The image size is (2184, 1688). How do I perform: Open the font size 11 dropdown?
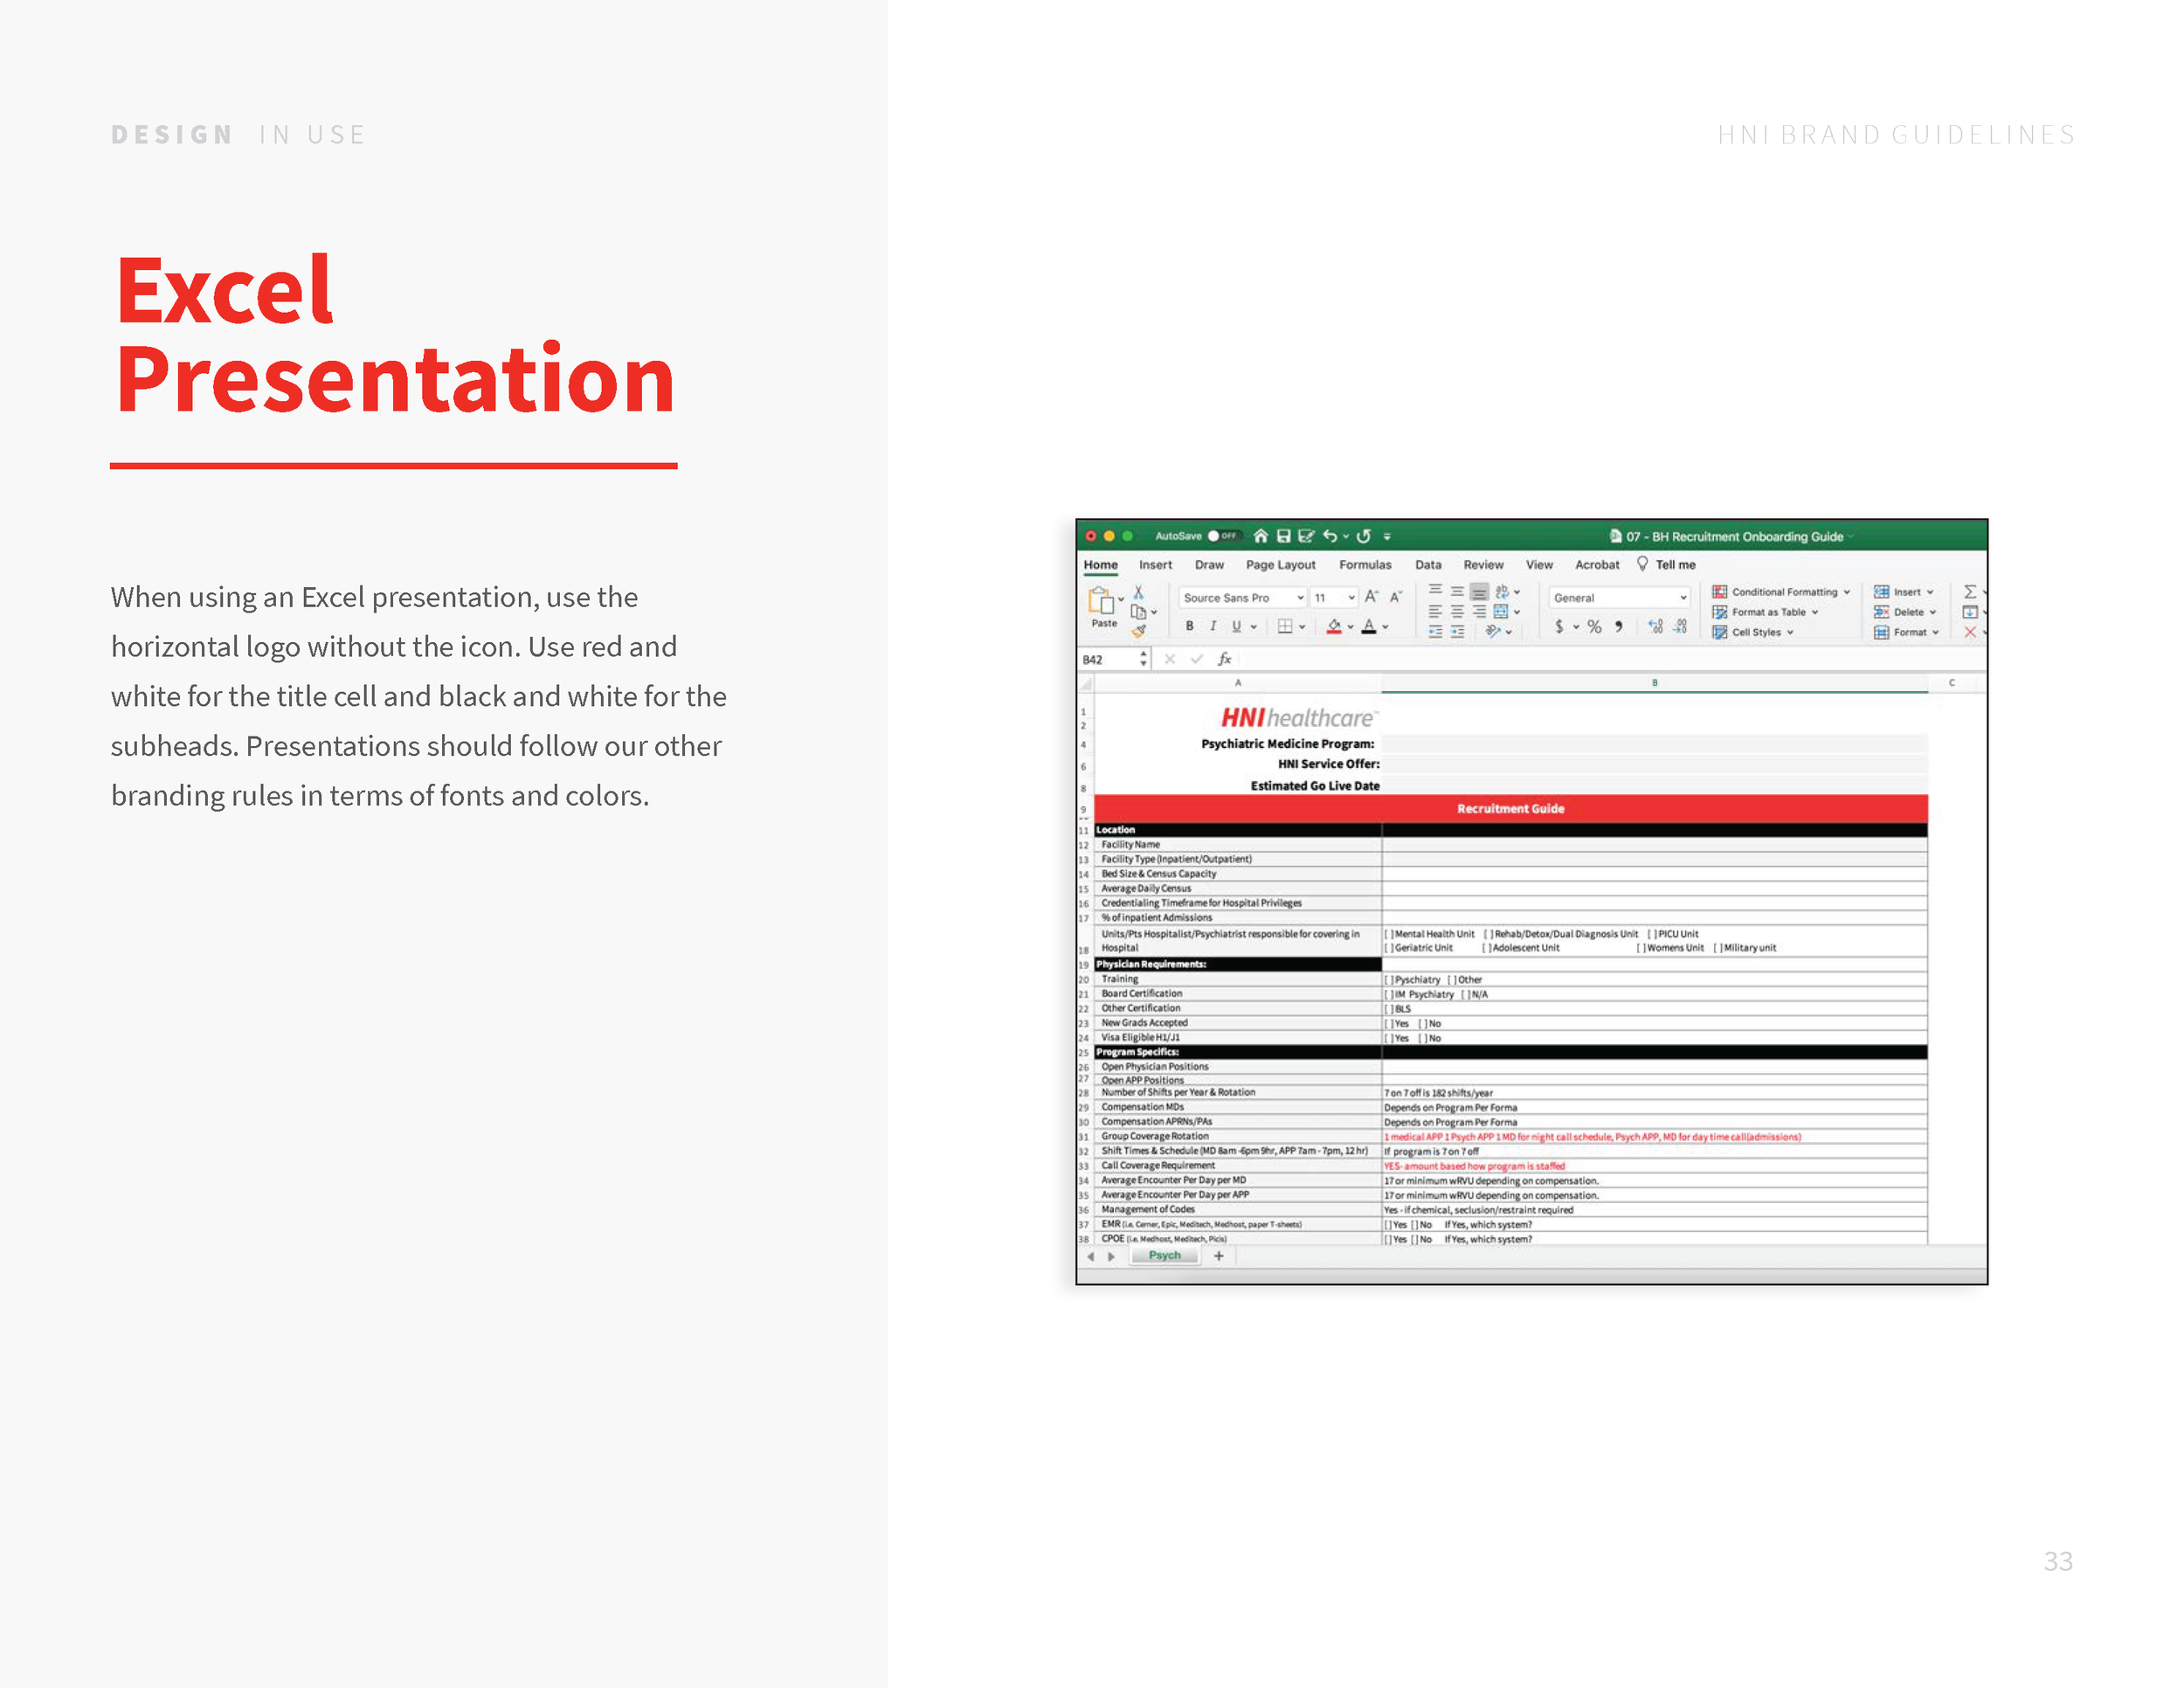pos(1334,597)
